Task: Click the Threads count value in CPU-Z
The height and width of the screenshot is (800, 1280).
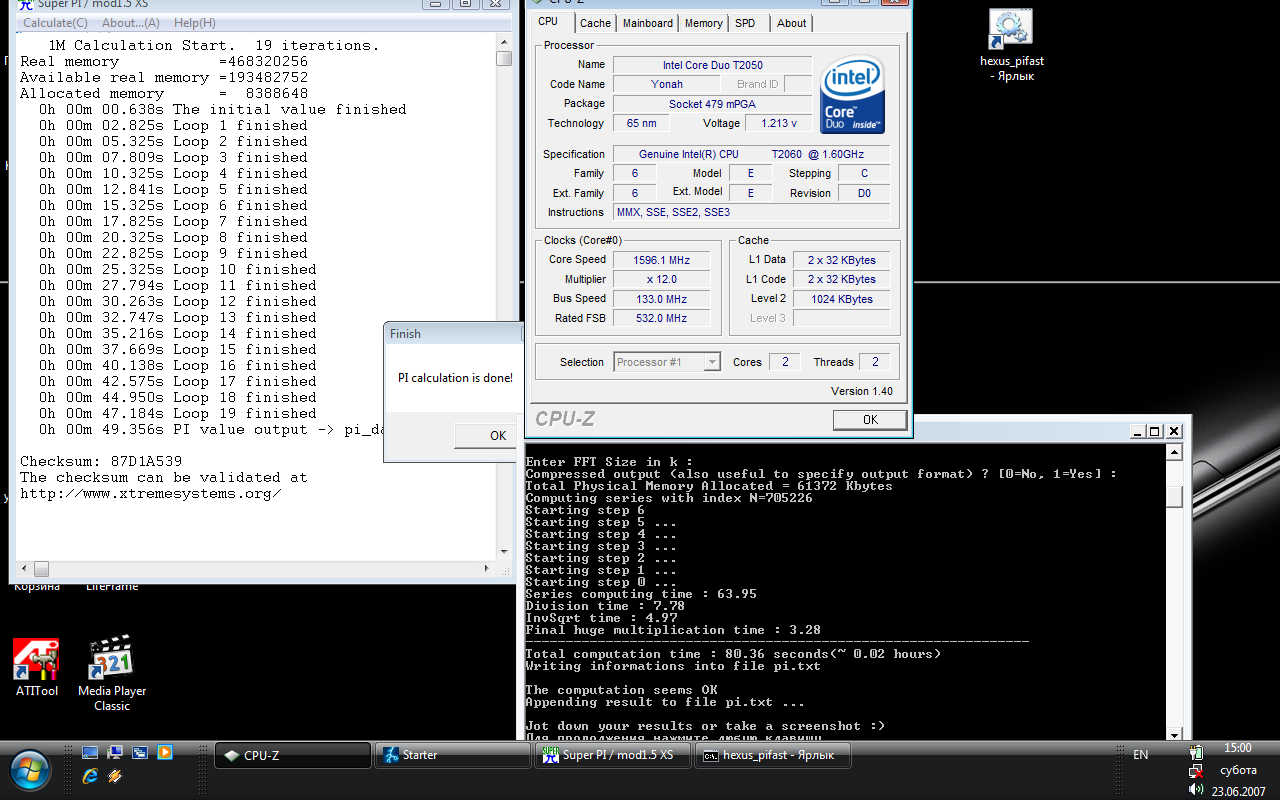Action: (875, 362)
